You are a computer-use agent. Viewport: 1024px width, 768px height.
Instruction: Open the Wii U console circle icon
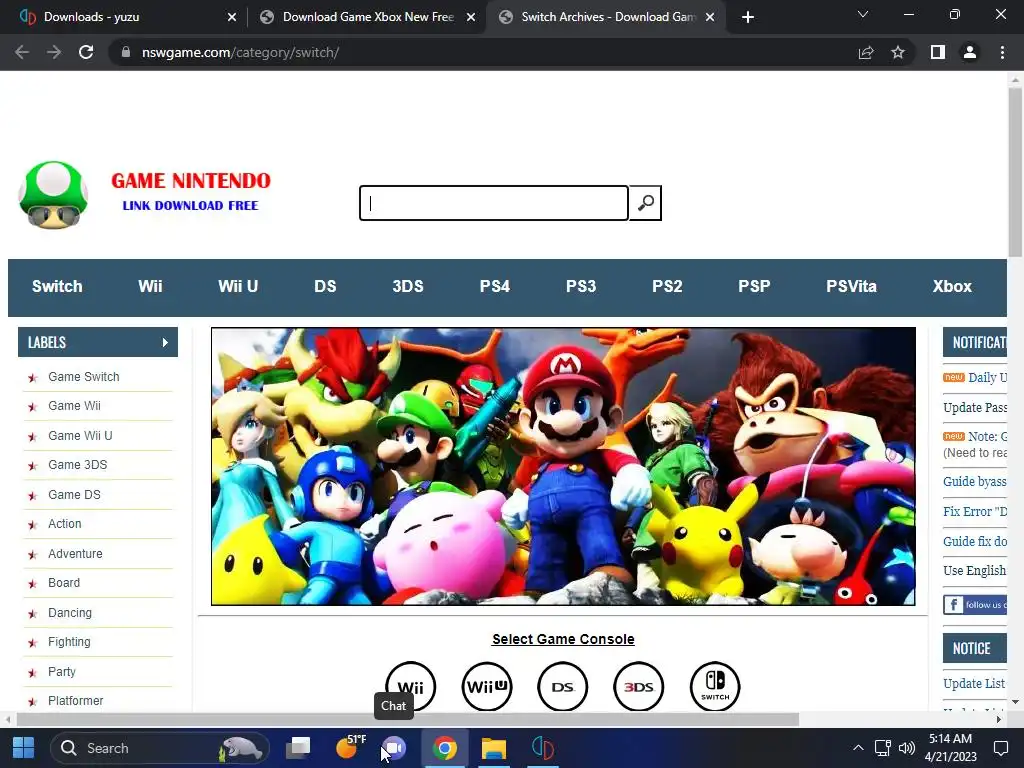487,686
